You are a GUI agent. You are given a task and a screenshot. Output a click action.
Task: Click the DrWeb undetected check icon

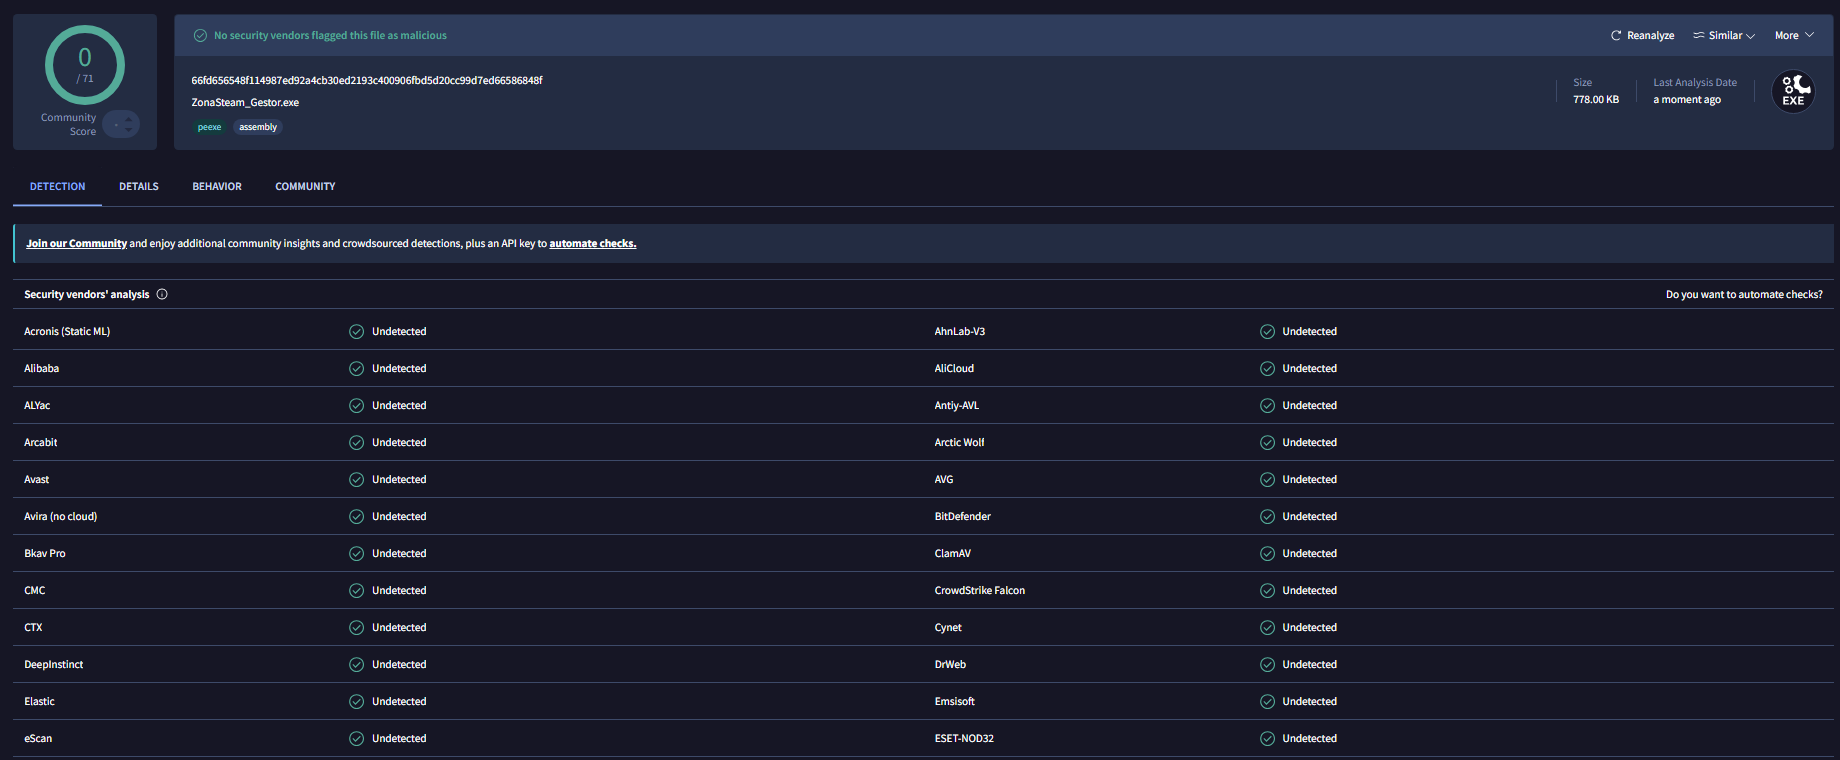click(x=1267, y=665)
